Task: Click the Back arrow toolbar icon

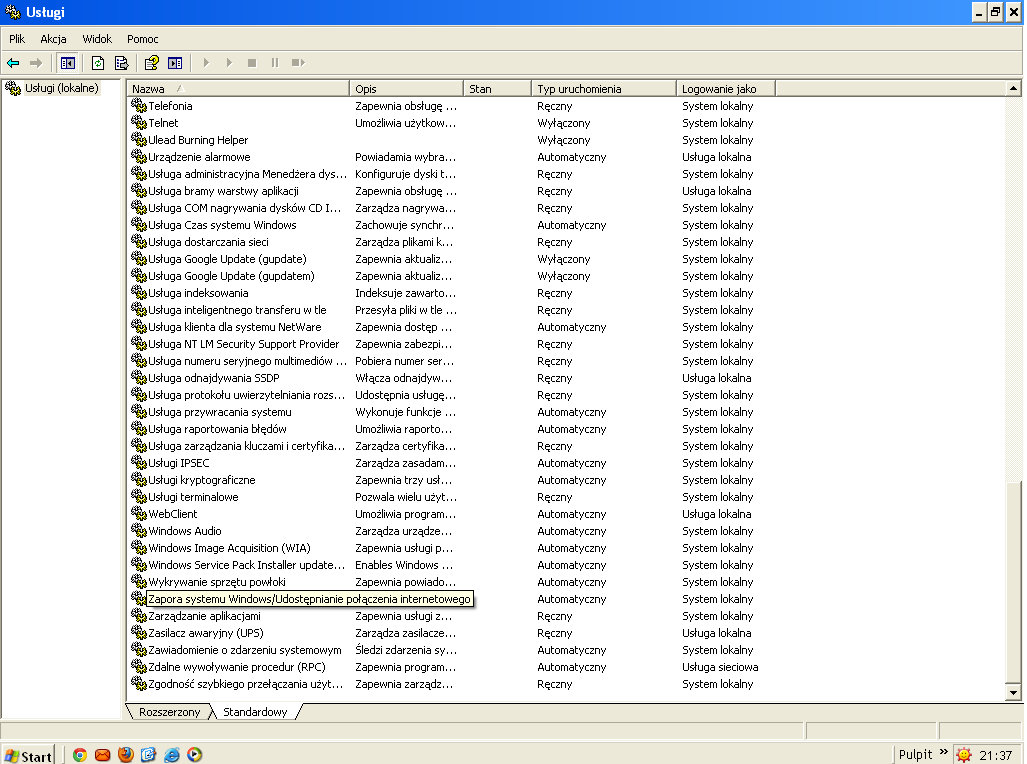Action: [x=13, y=63]
